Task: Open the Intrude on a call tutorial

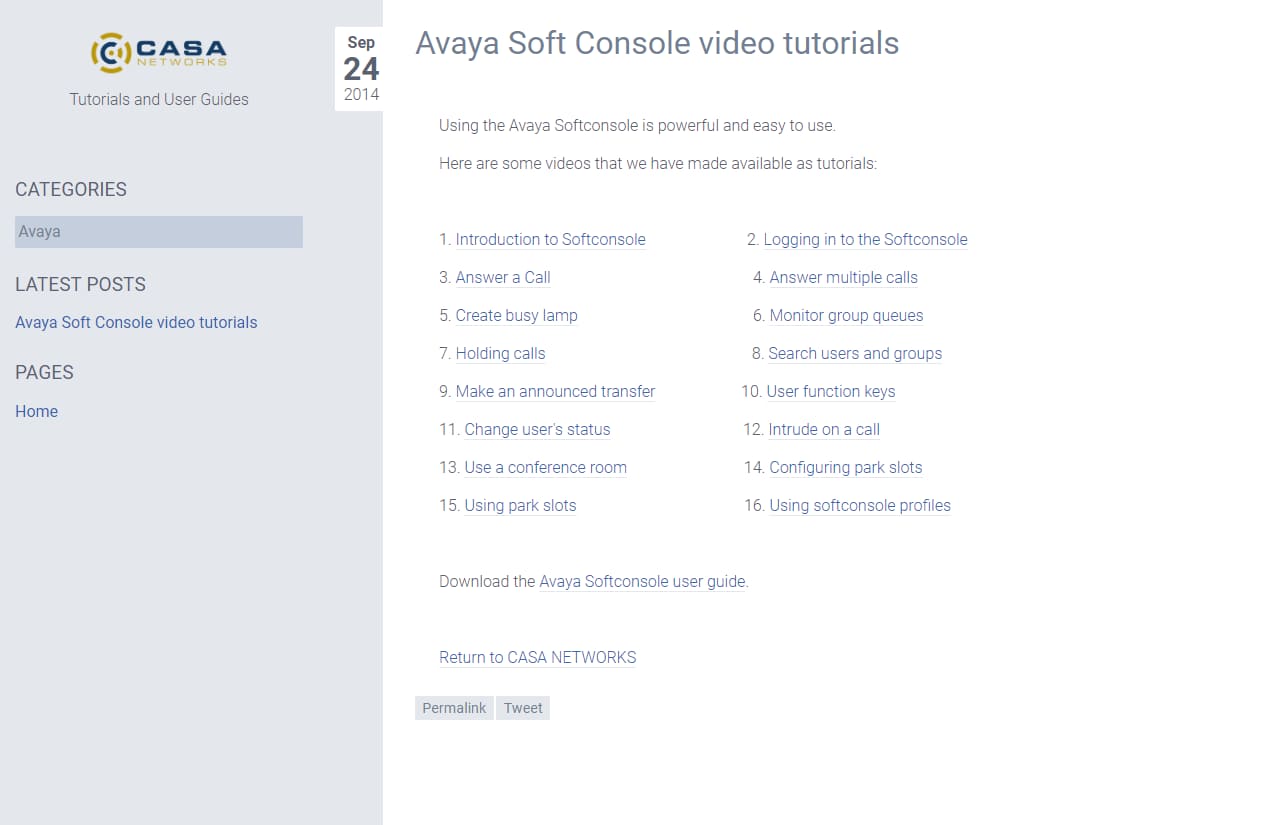Action: point(824,430)
